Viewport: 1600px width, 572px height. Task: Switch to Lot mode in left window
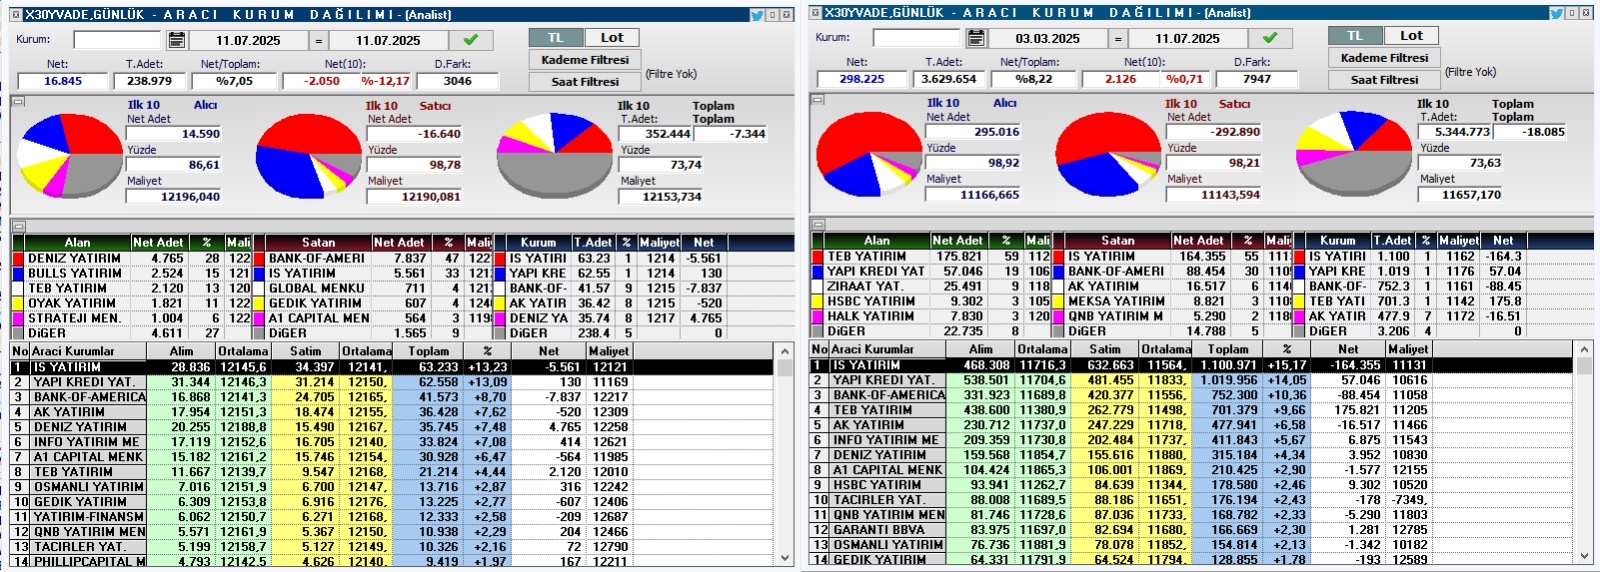click(x=612, y=38)
